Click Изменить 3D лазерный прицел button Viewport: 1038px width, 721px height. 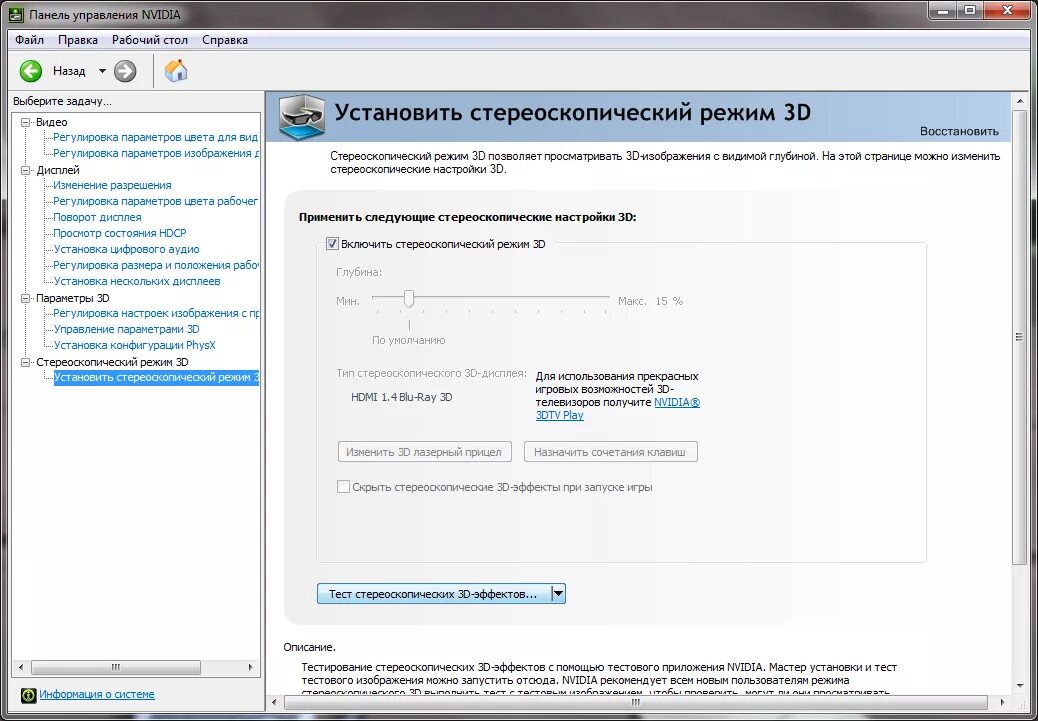[x=424, y=452]
